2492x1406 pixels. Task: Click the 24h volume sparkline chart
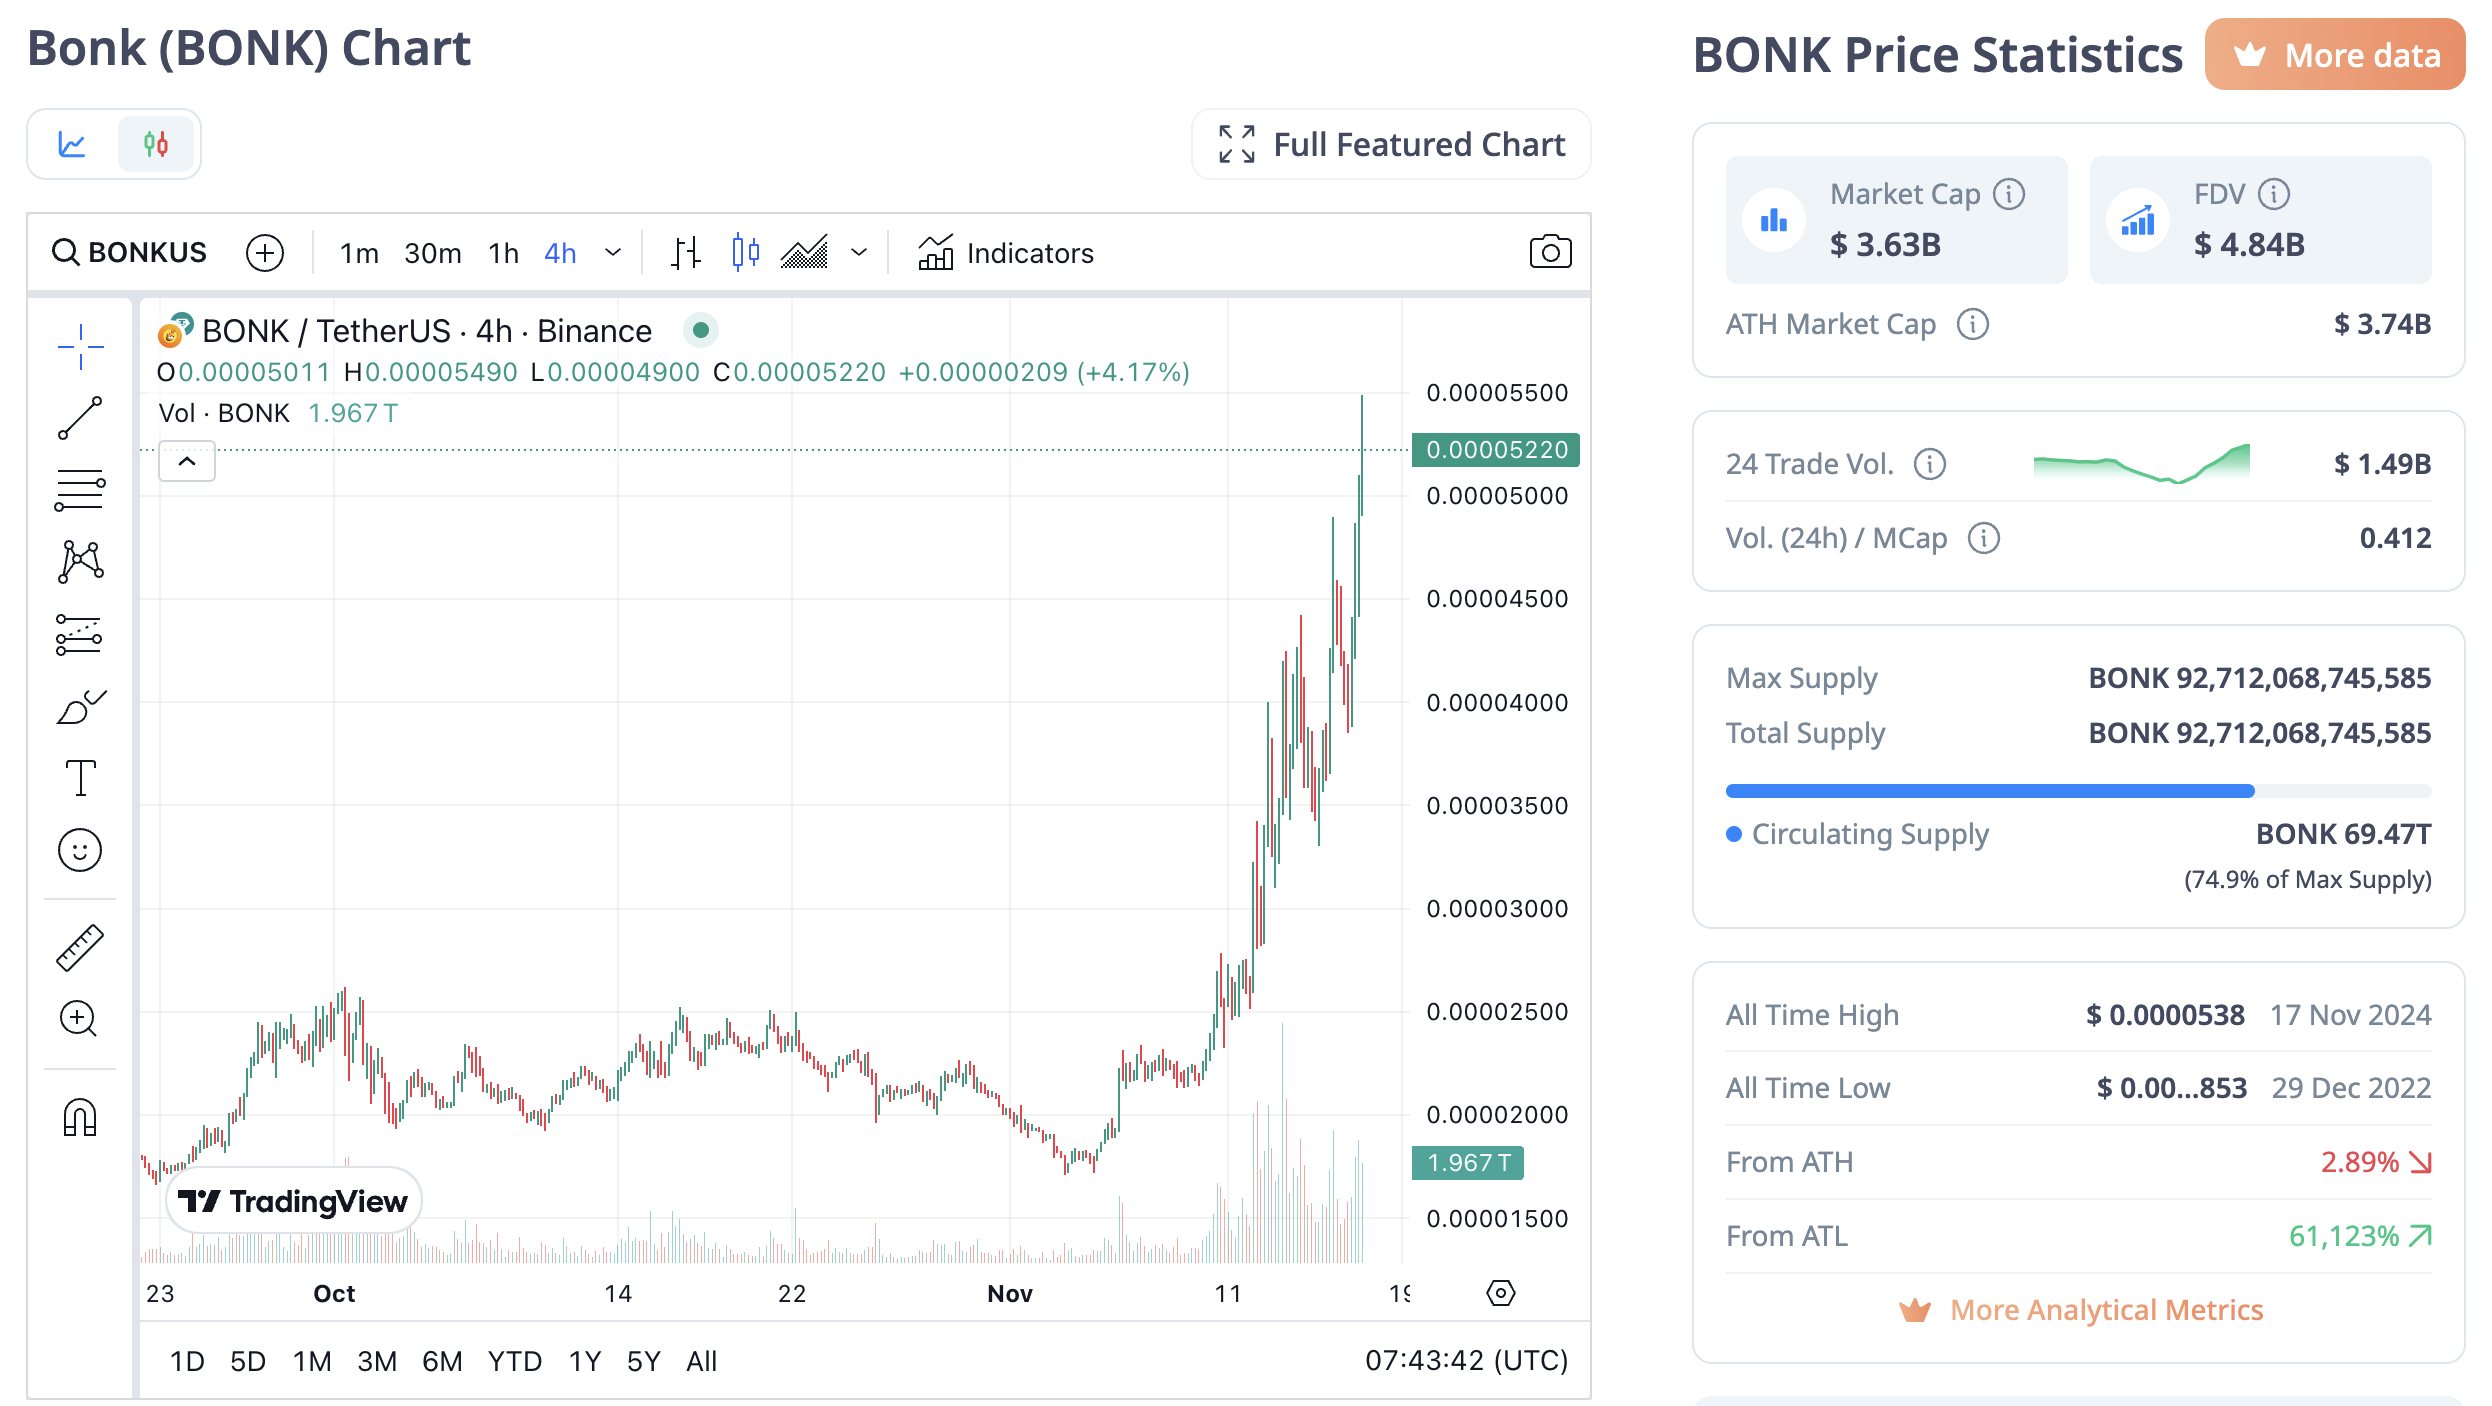(x=2142, y=463)
